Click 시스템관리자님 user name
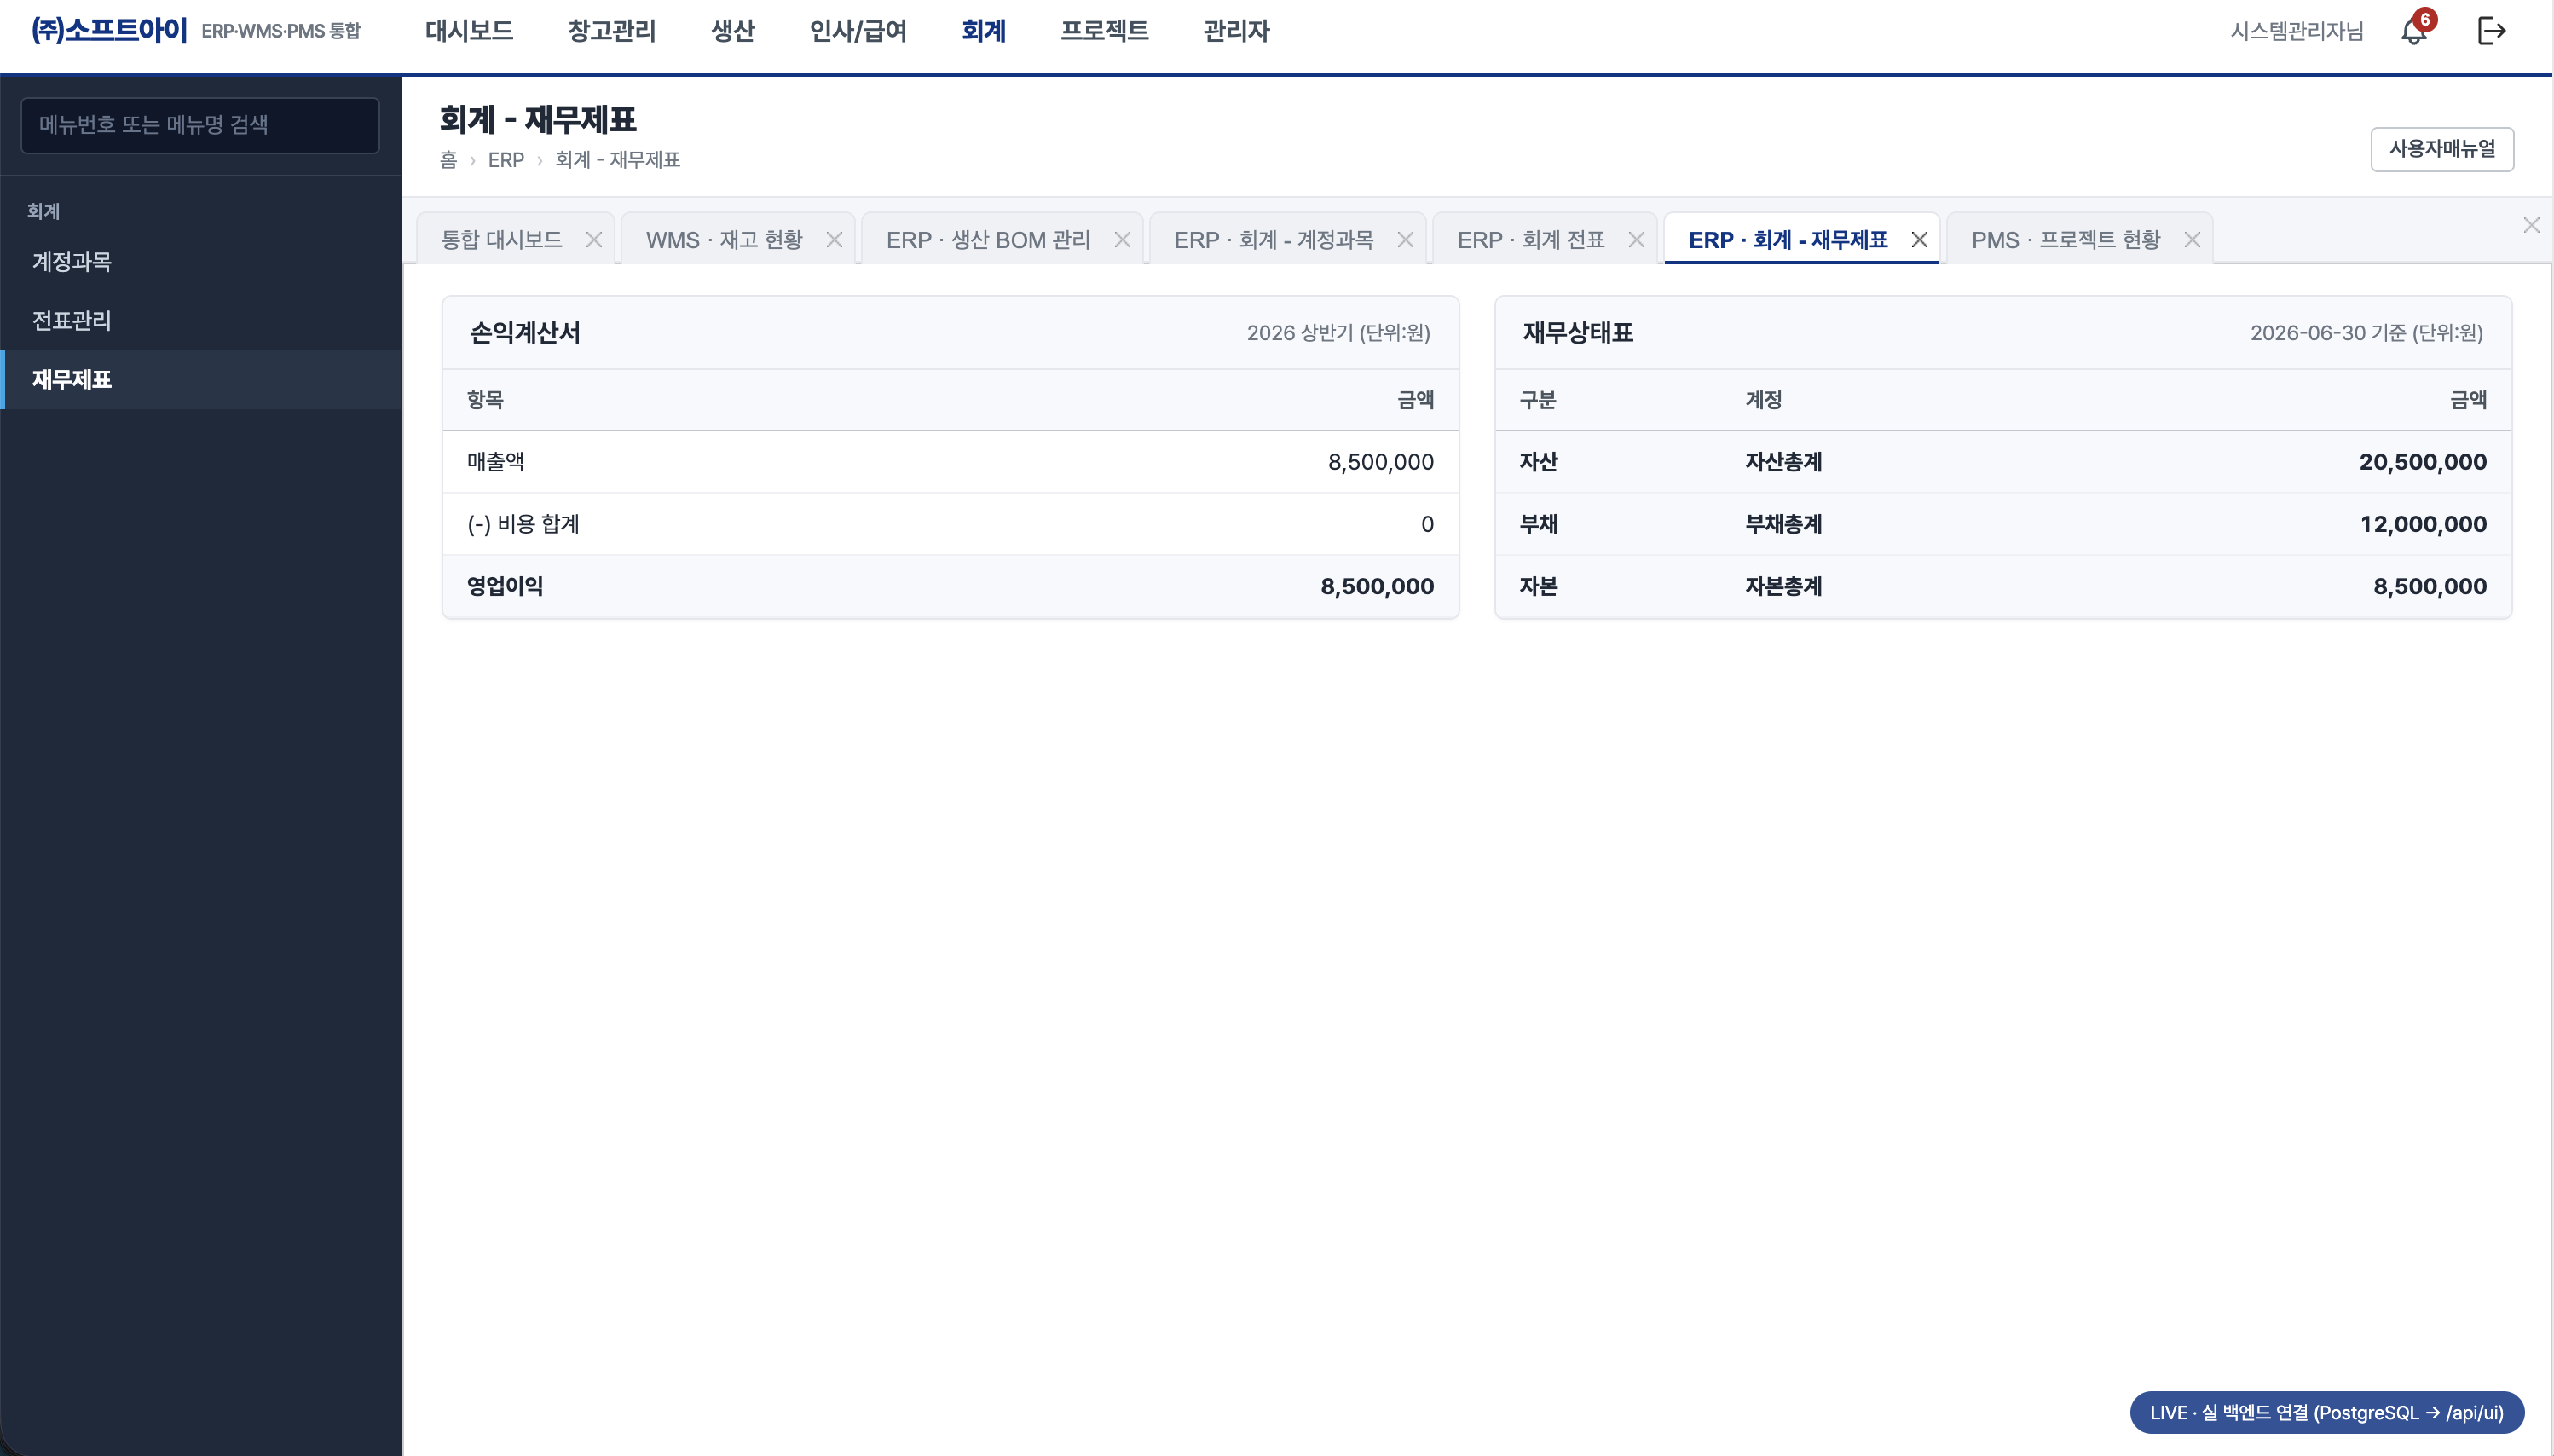The width and height of the screenshot is (2554, 1456). coord(2296,31)
